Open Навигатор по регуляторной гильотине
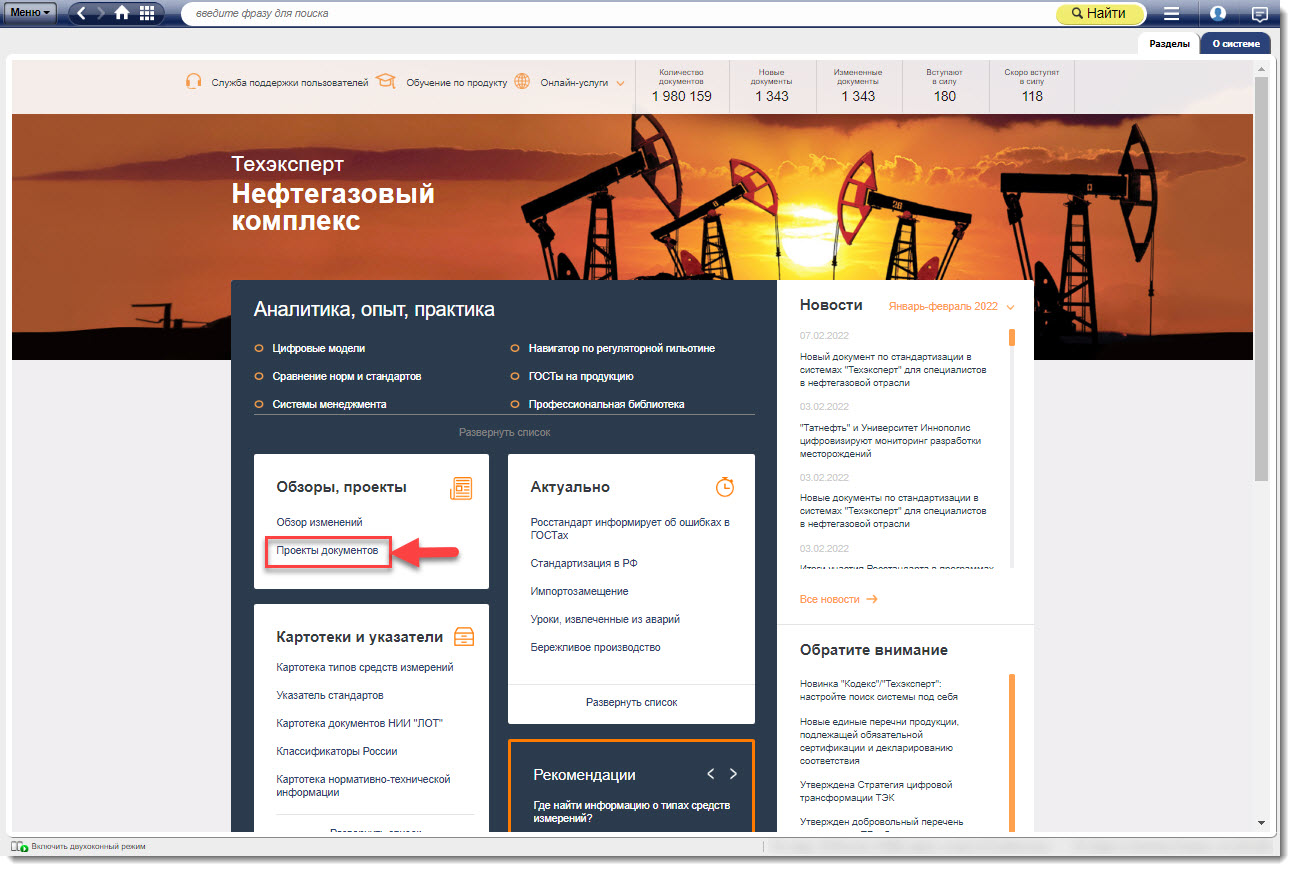1295x871 pixels. [x=621, y=348]
